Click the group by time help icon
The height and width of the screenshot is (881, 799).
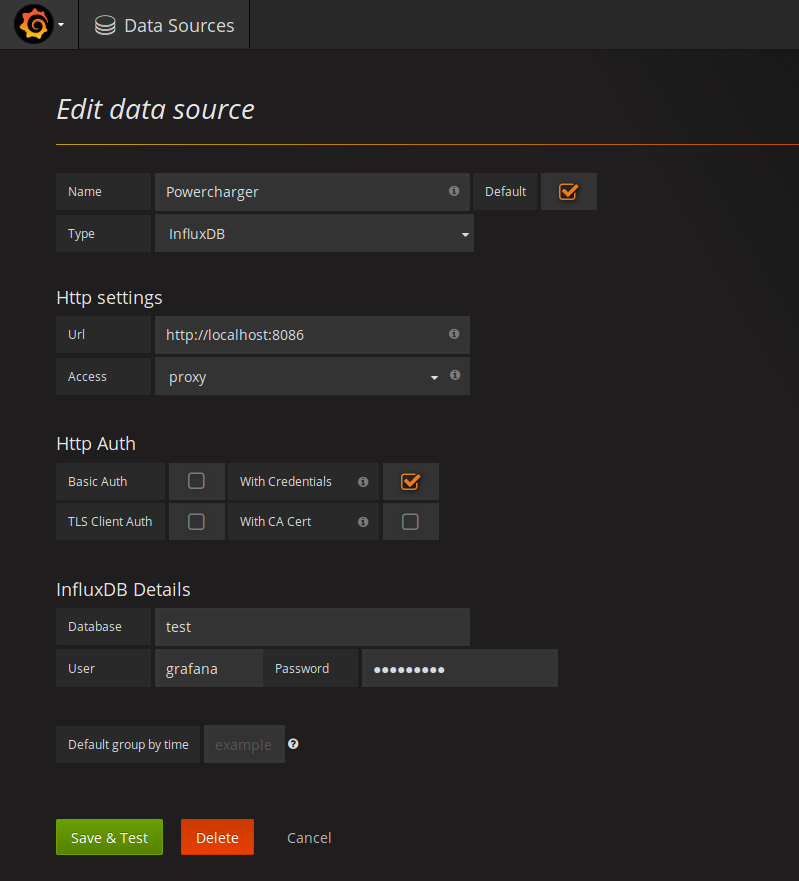click(293, 744)
